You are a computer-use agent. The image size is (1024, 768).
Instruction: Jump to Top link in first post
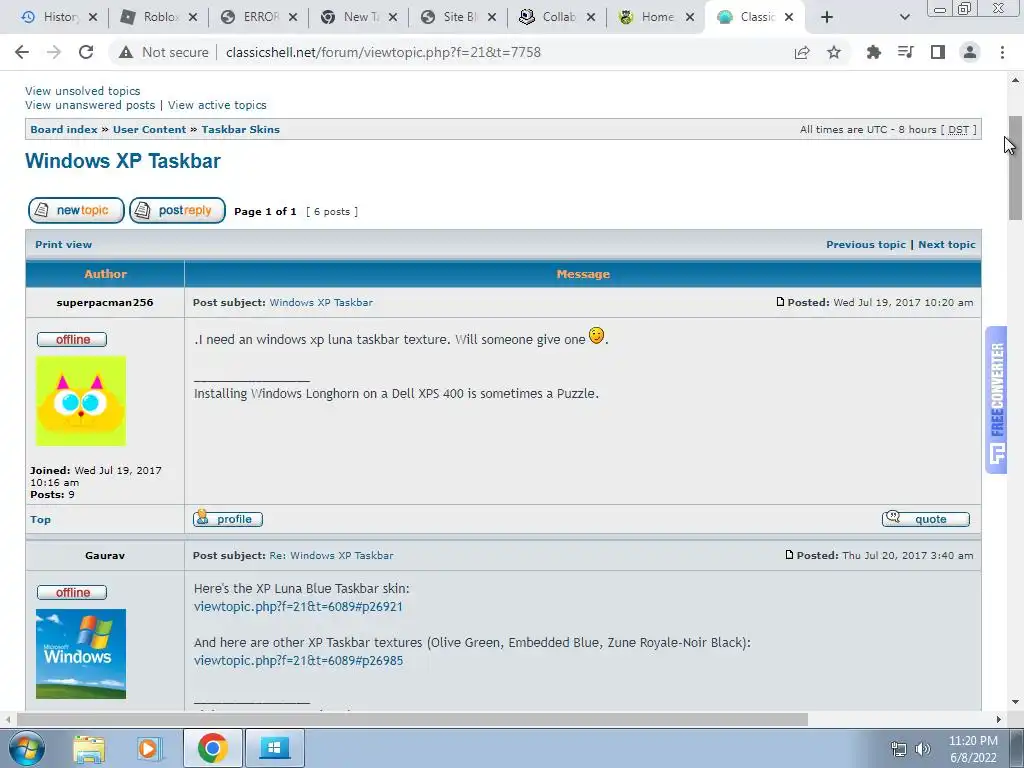pos(40,520)
